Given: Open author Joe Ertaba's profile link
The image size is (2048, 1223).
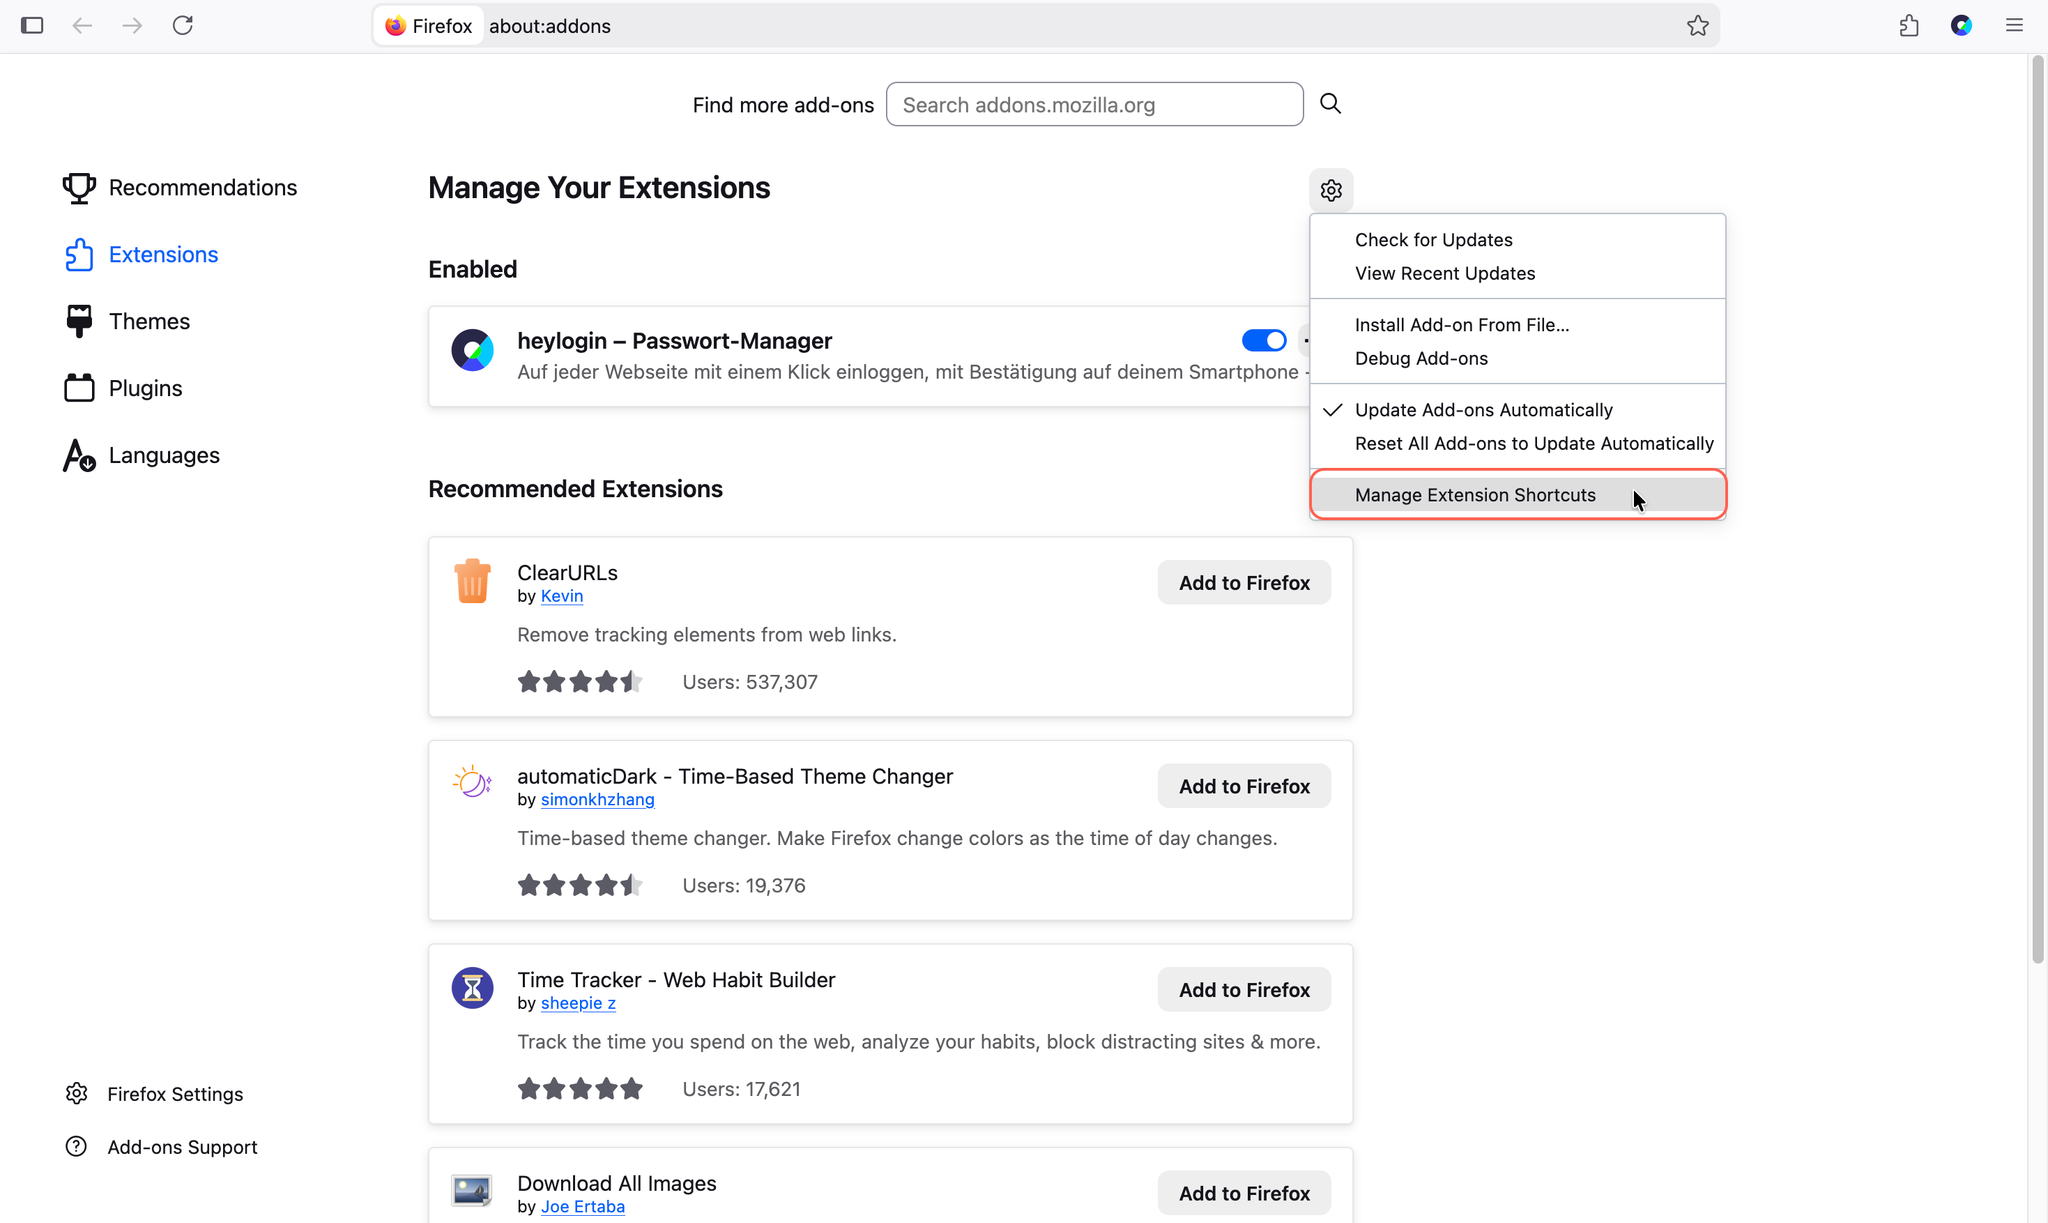Looking at the screenshot, I should [583, 1207].
